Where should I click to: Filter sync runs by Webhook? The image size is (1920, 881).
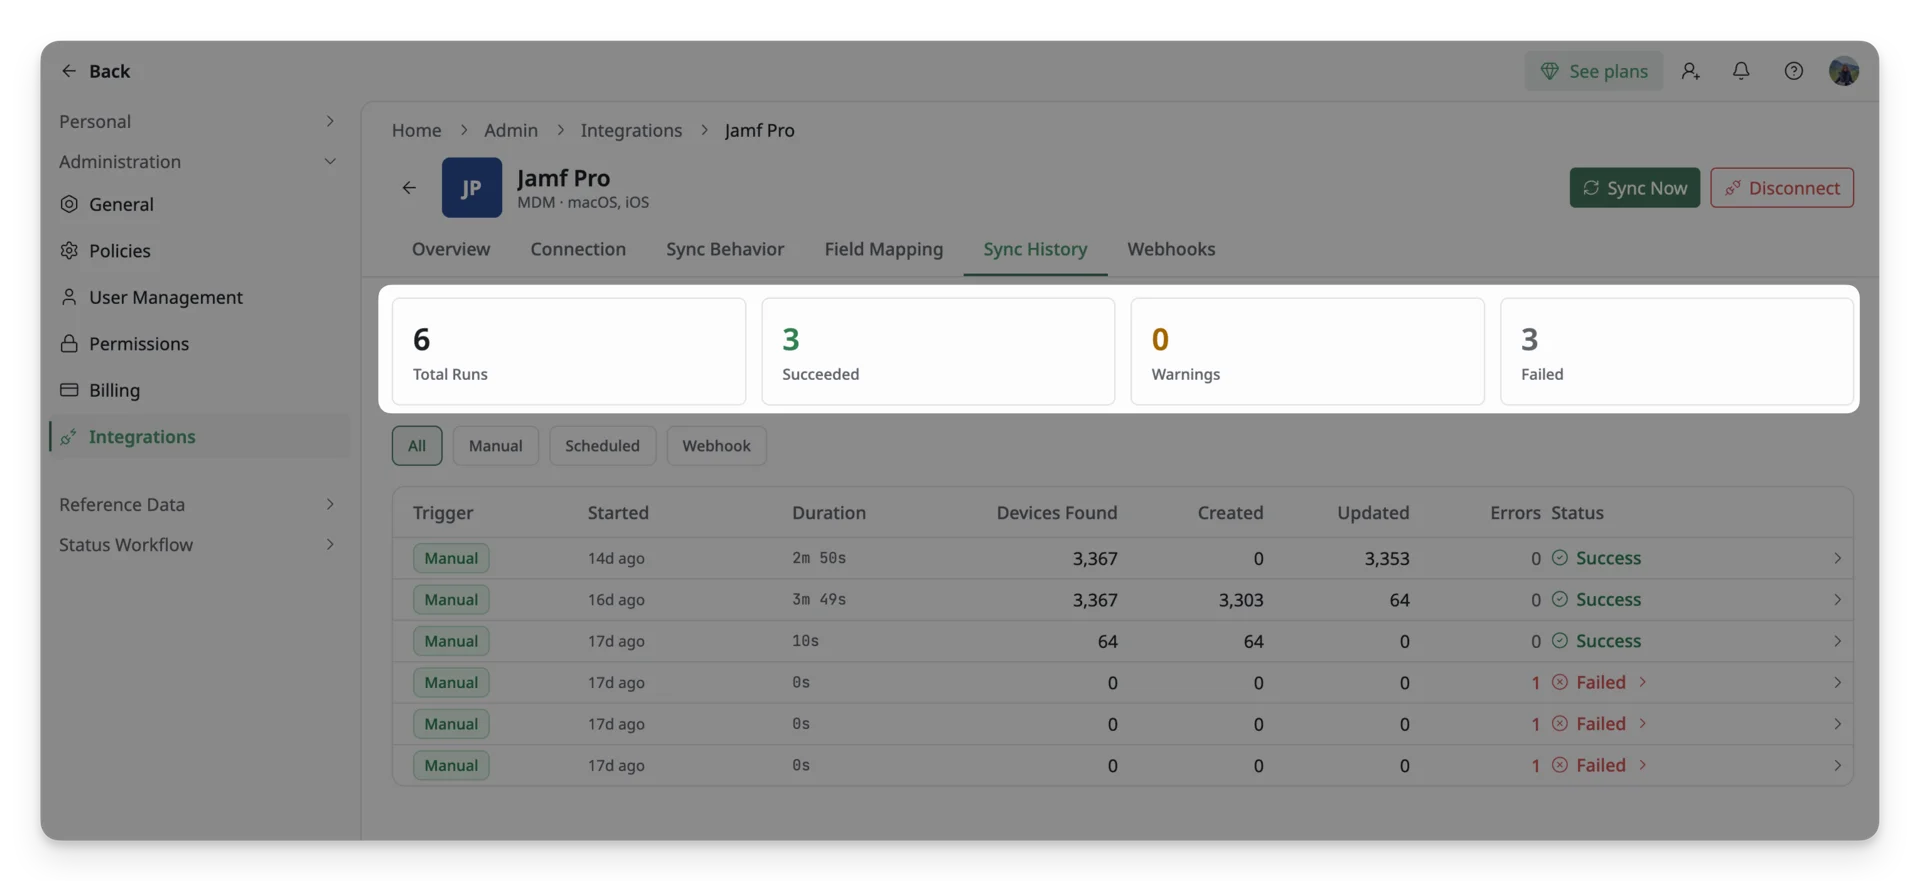(716, 446)
